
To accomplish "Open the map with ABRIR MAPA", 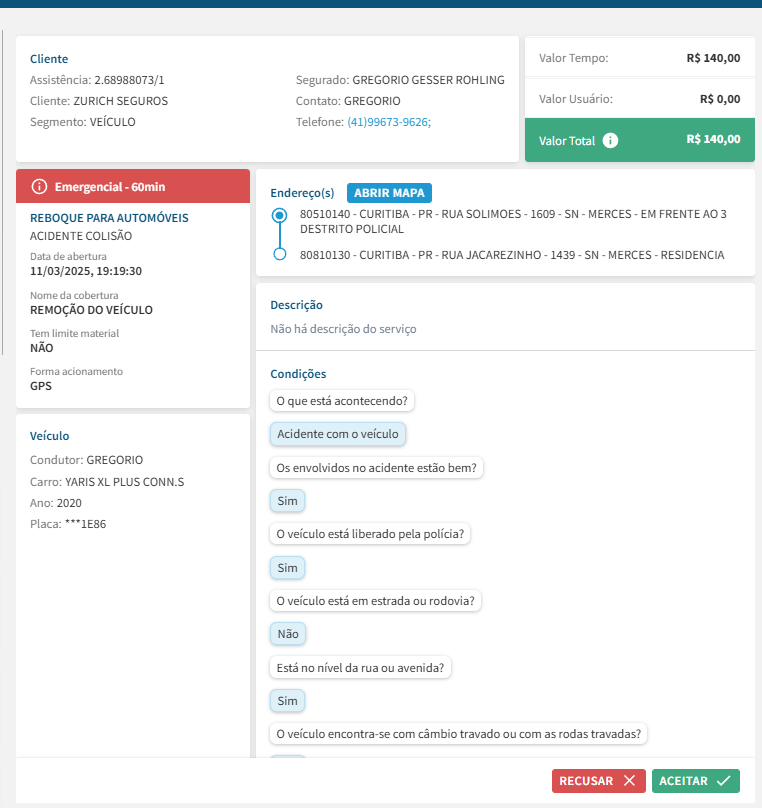I will 389,193.
